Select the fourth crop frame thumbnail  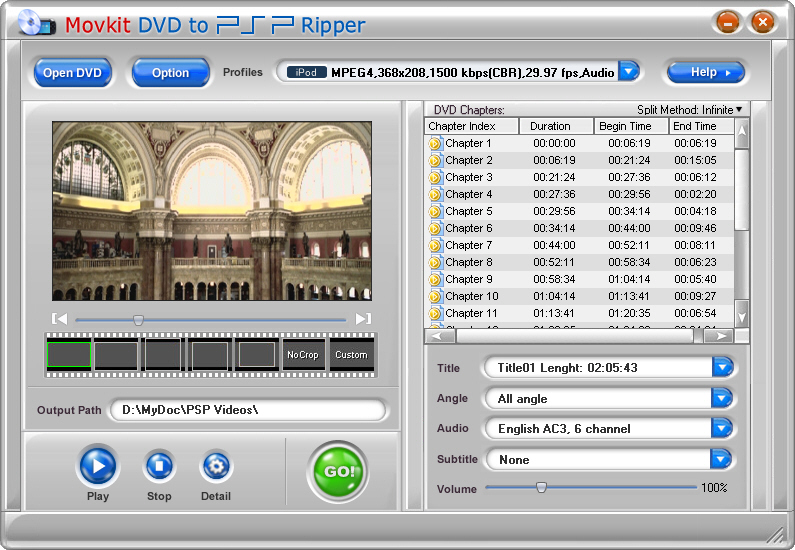(210, 354)
